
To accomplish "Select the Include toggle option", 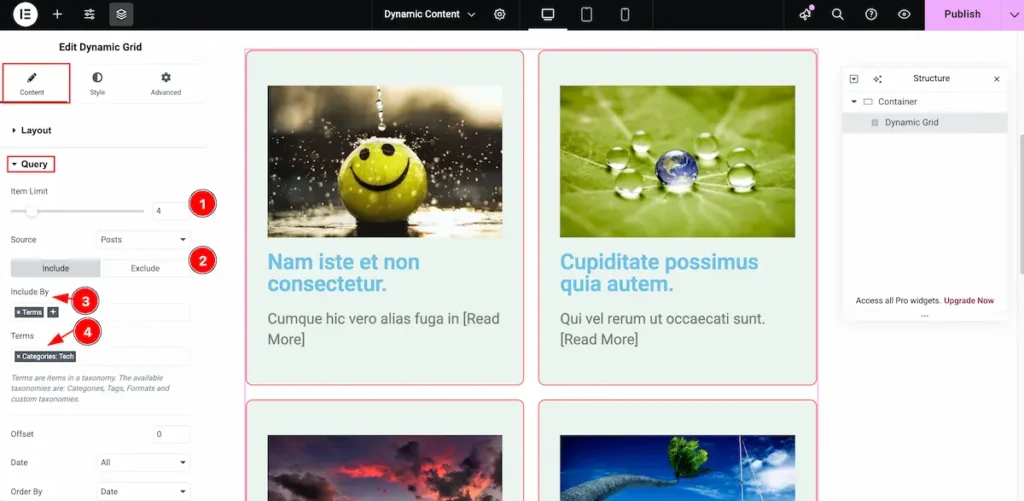I will click(56, 268).
